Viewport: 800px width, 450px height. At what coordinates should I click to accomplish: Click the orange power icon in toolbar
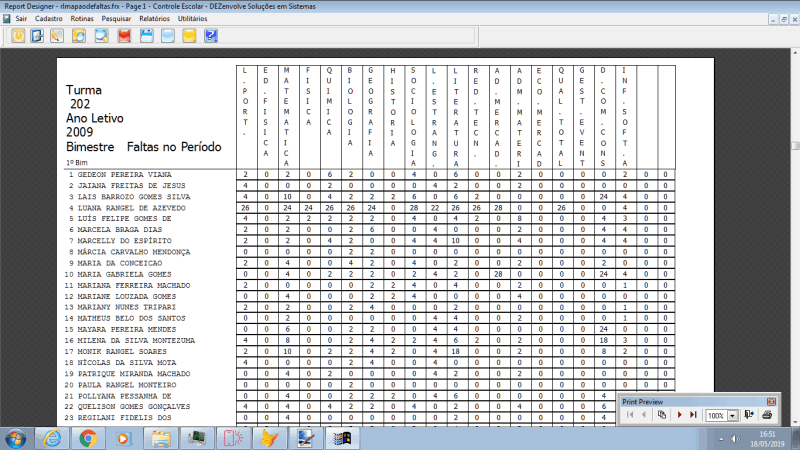[18, 36]
